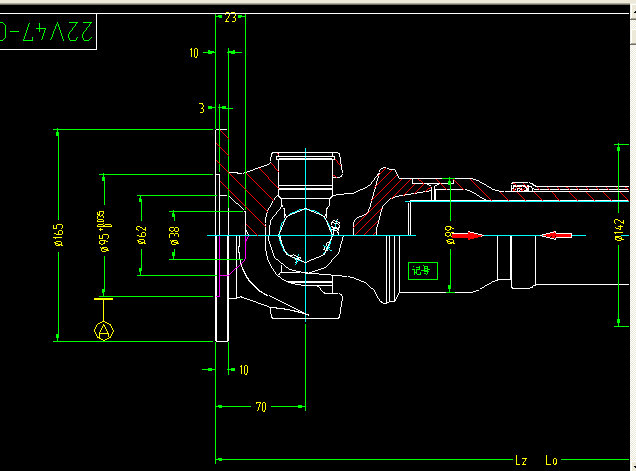Screen dimensions: 636x471
Task: Pick the upper 10 dimension near flange
Action: coord(194,52)
